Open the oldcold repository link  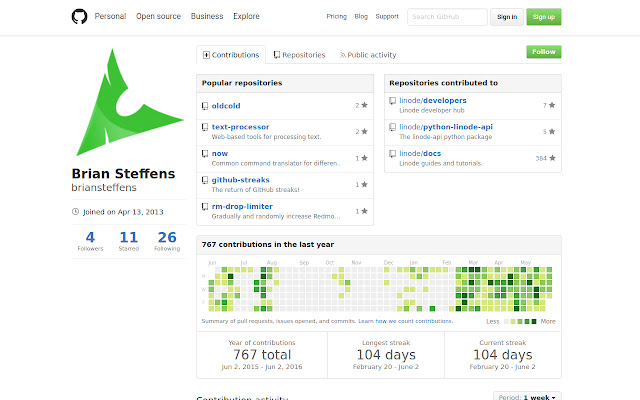coord(226,106)
